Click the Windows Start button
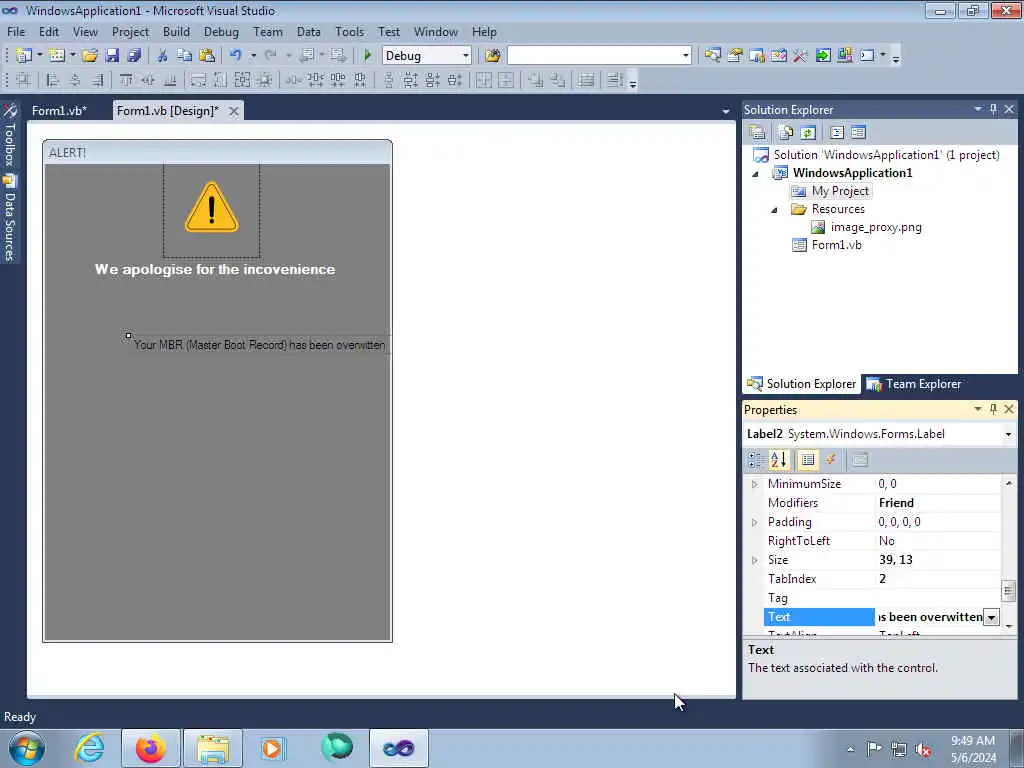The image size is (1024, 768). (x=26, y=748)
